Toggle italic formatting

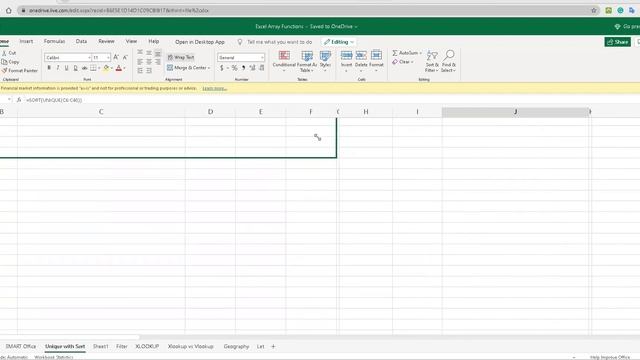58,68
